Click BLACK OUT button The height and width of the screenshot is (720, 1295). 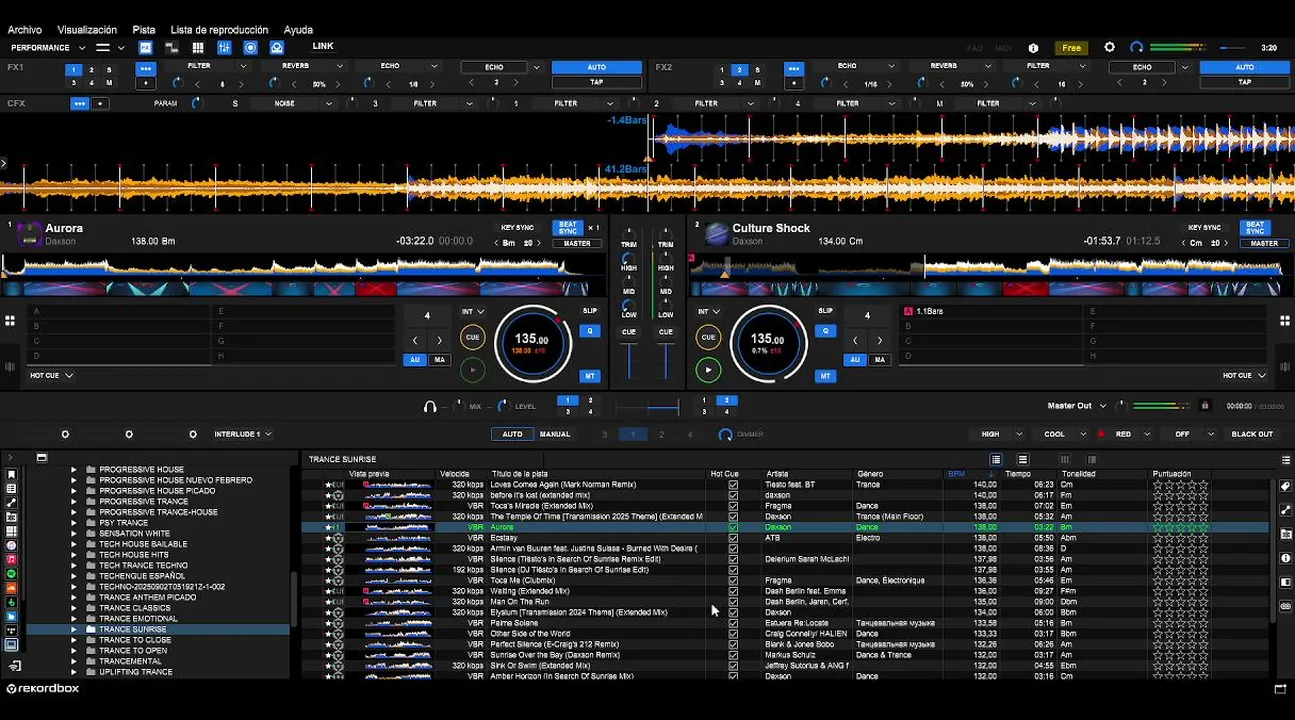[x=1252, y=434]
